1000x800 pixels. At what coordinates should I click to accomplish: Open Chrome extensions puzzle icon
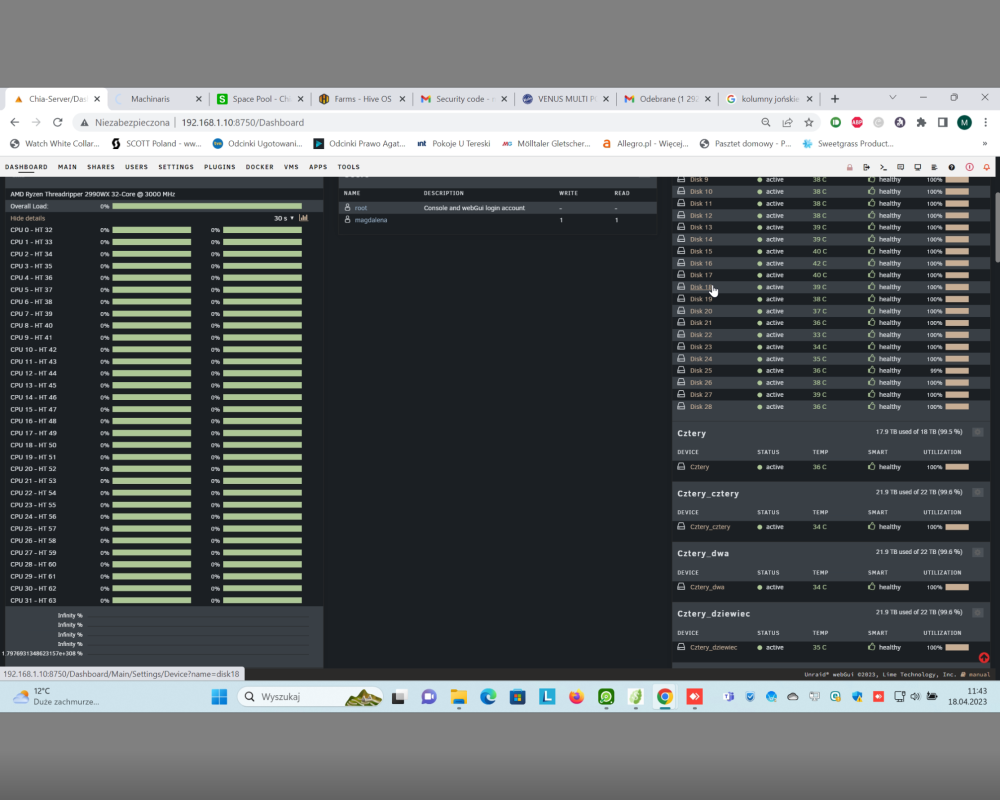(921, 122)
